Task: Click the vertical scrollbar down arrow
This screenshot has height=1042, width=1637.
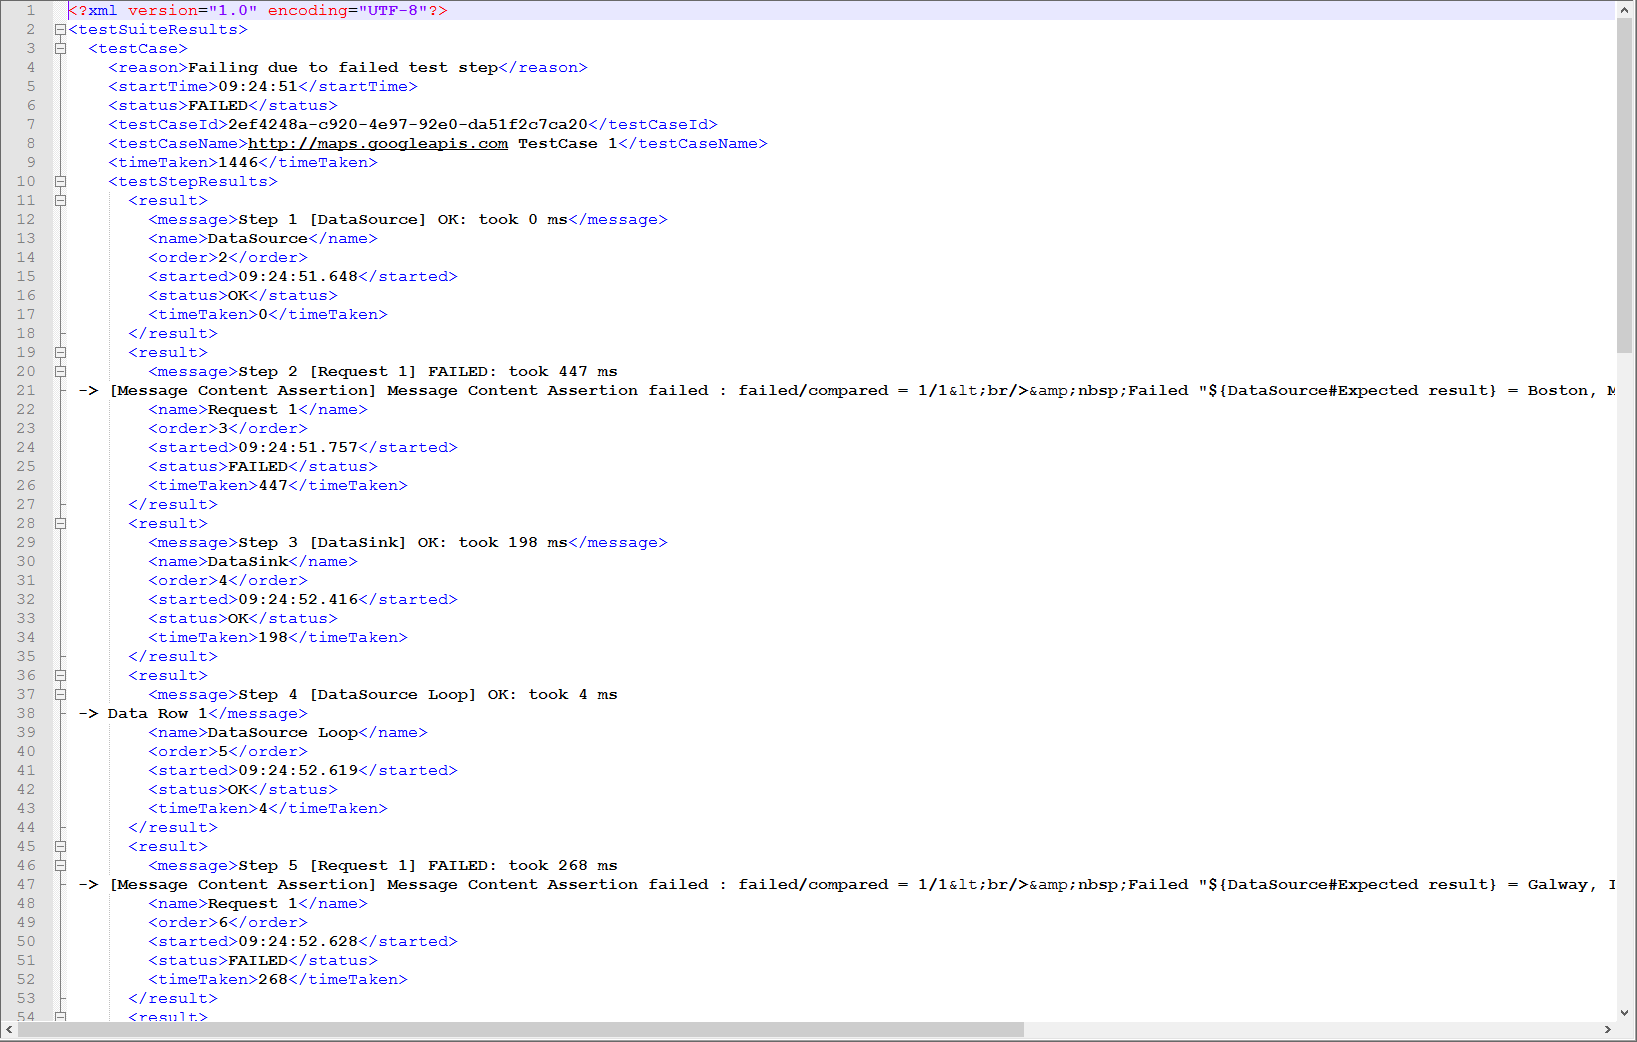Action: 1626,1012
